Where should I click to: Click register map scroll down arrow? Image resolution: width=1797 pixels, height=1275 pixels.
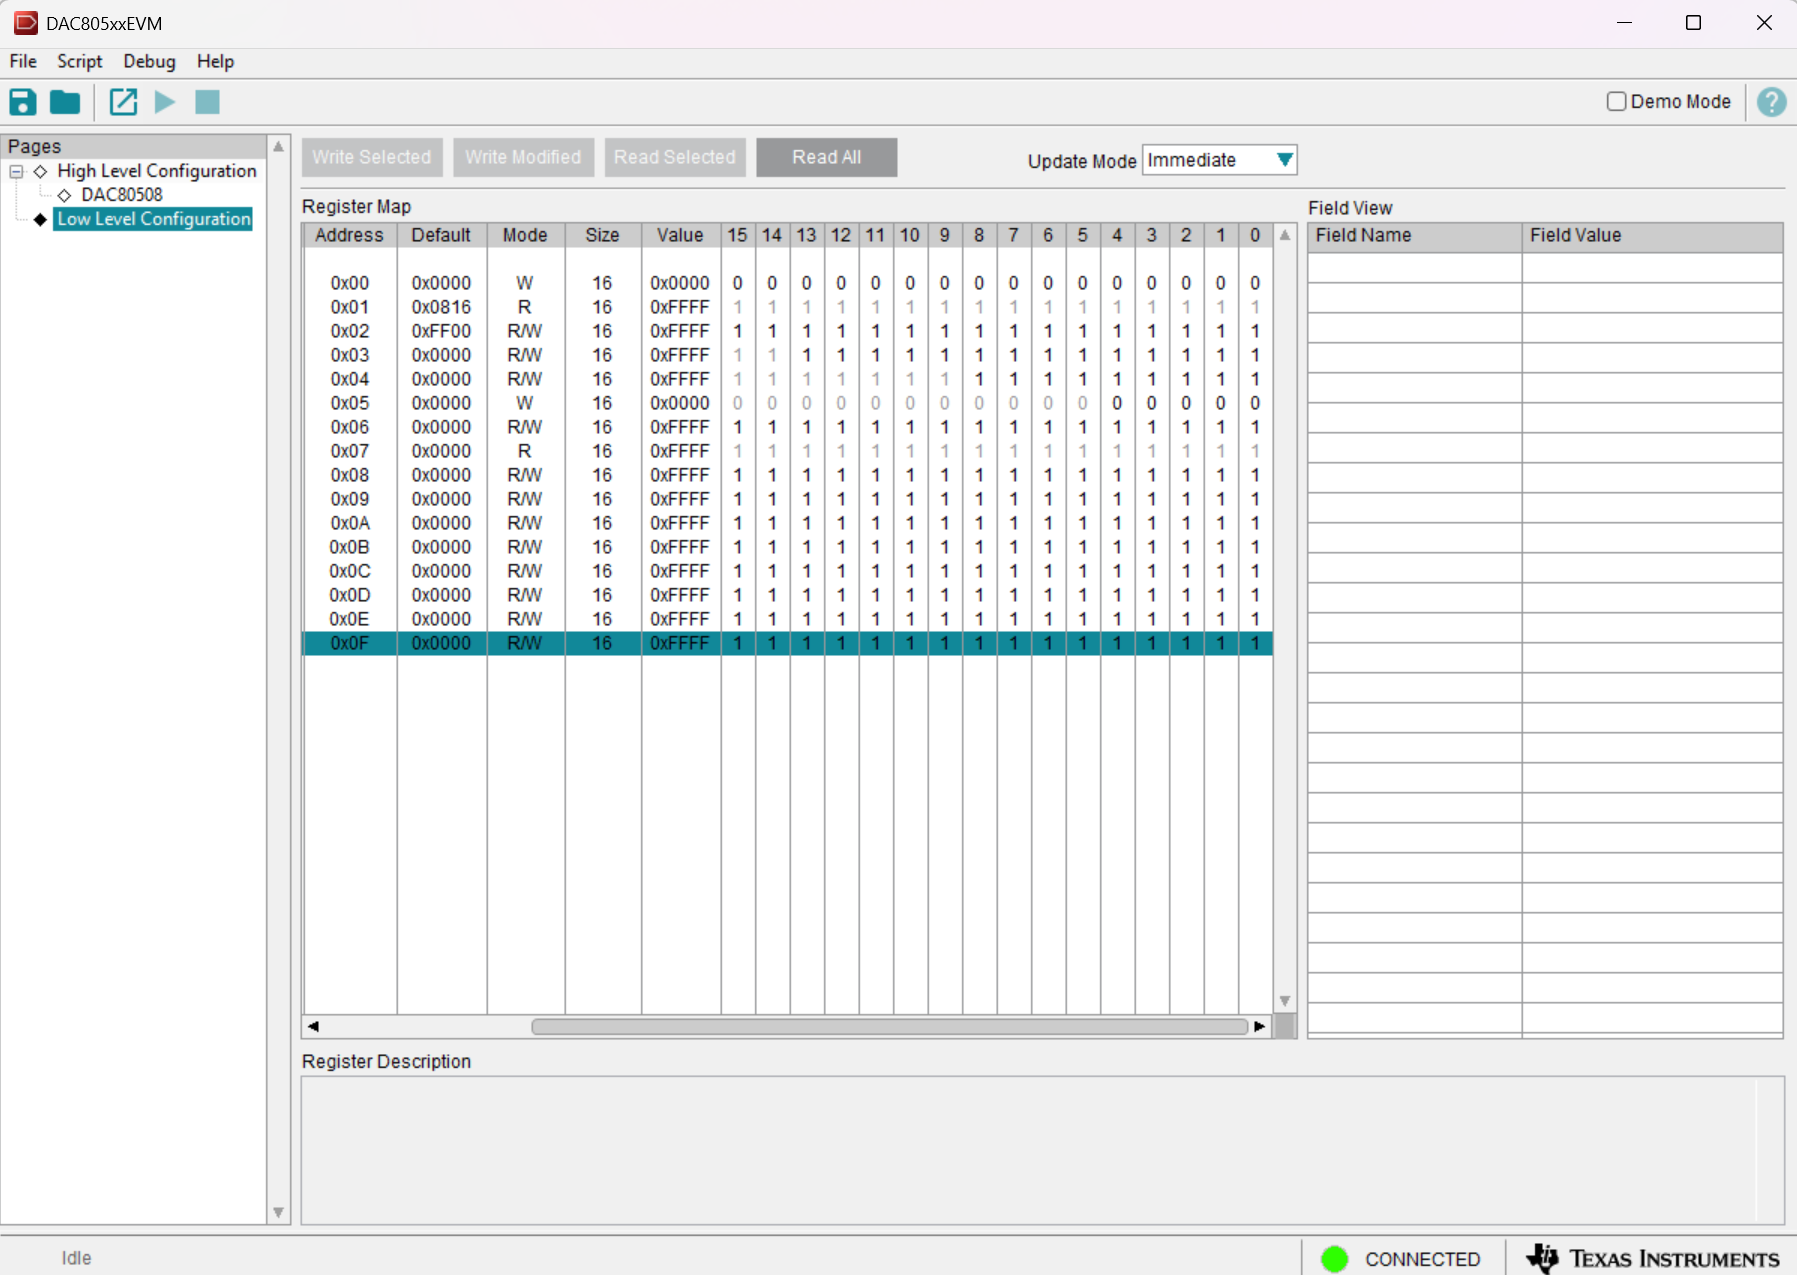point(1285,1001)
